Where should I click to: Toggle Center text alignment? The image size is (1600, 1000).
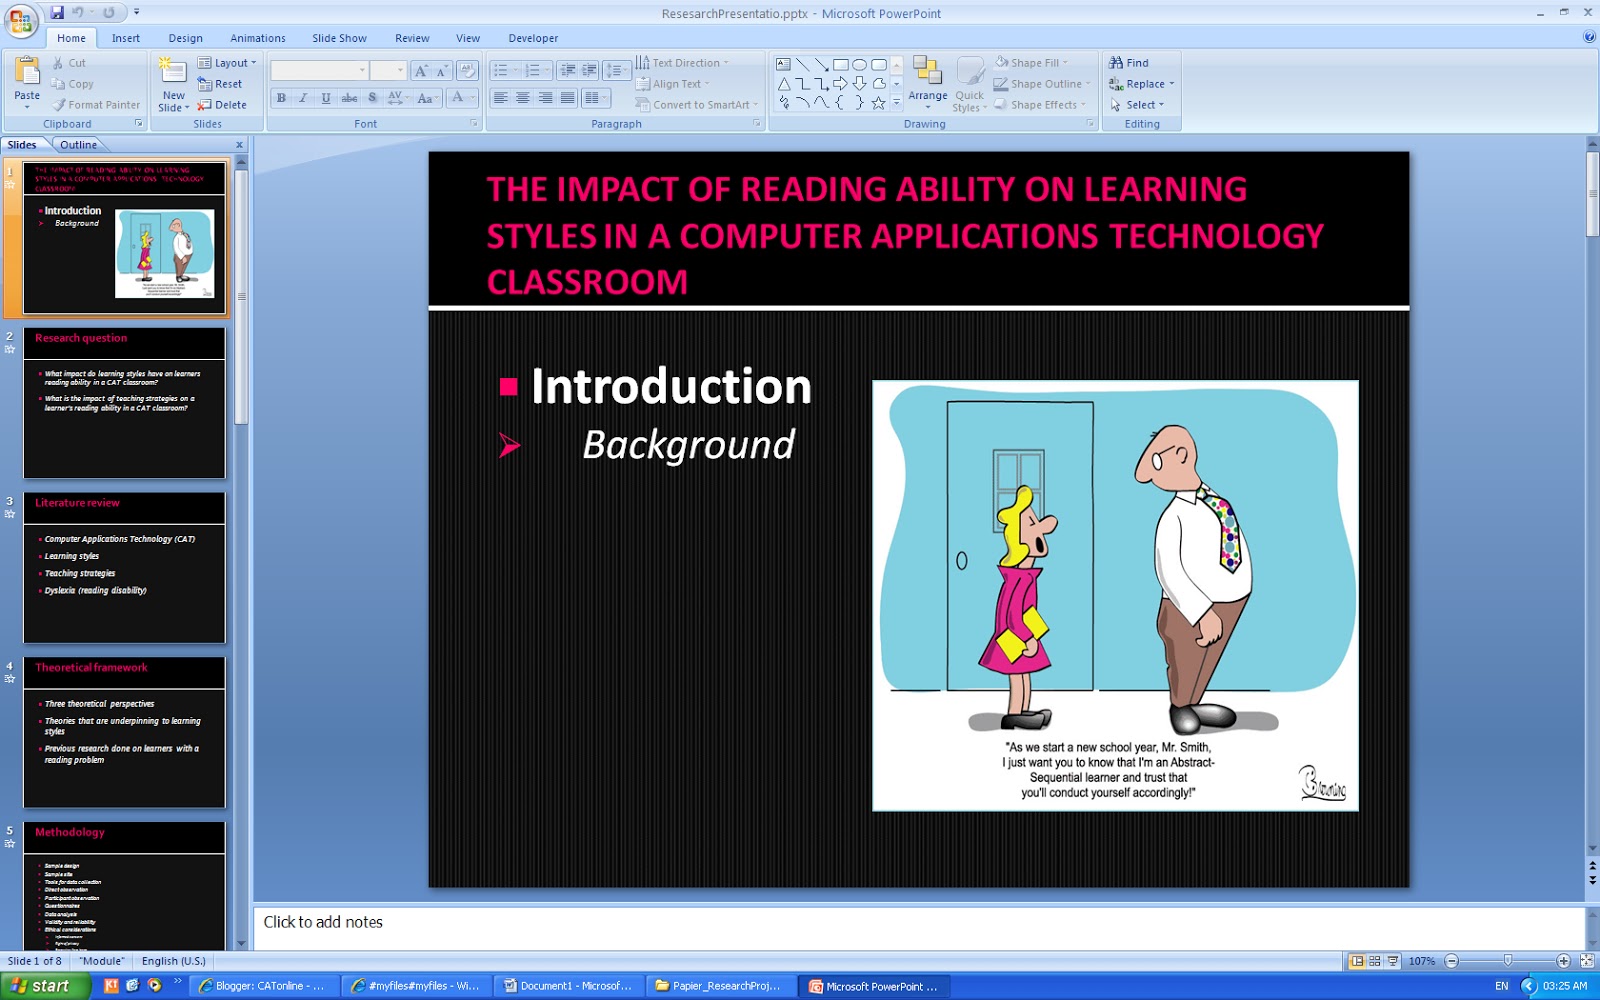pos(523,98)
